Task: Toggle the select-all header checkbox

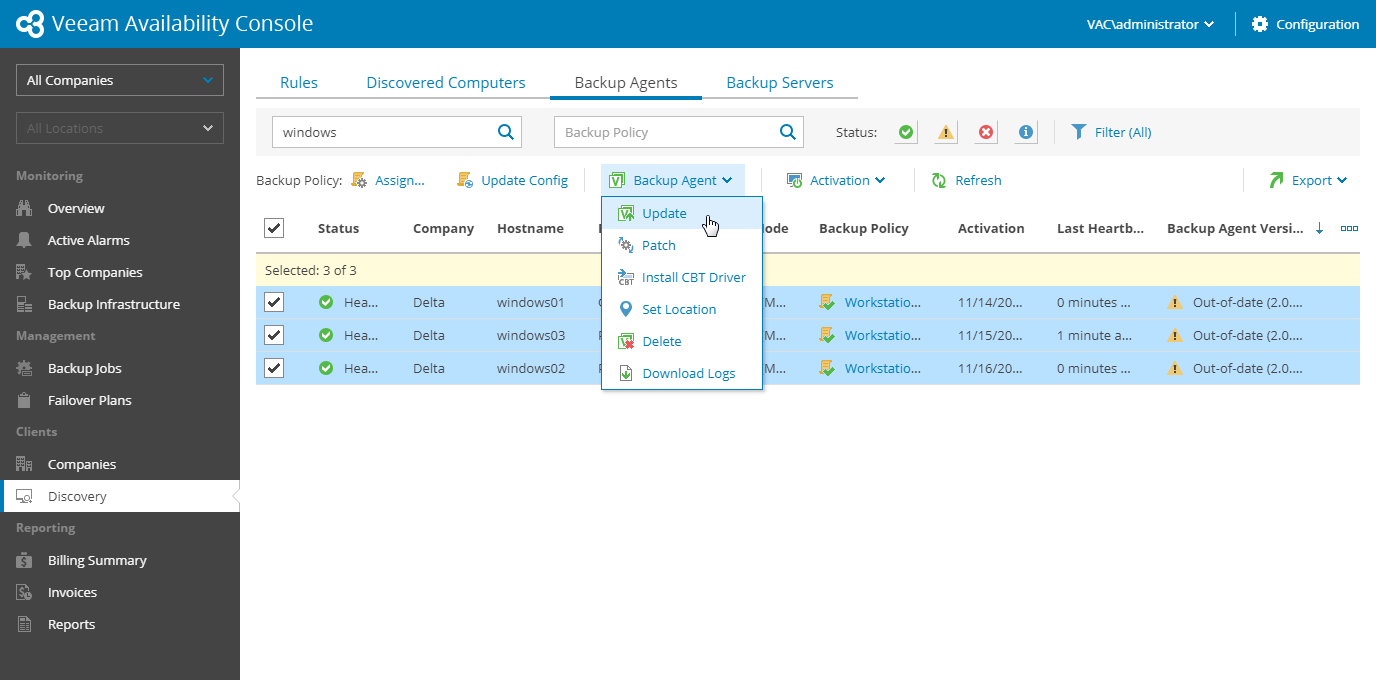Action: (x=274, y=228)
